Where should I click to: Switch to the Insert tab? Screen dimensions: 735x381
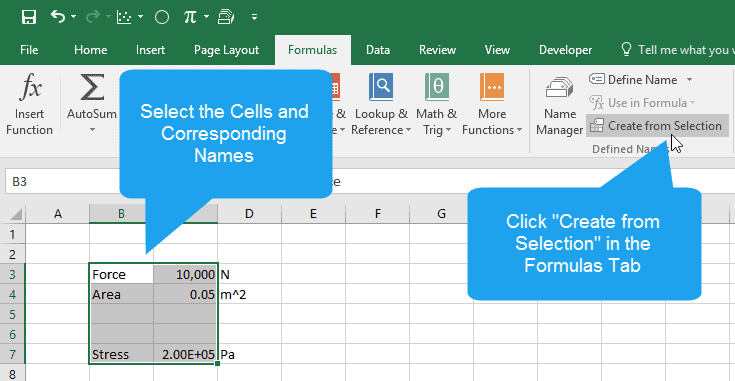pyautogui.click(x=150, y=50)
